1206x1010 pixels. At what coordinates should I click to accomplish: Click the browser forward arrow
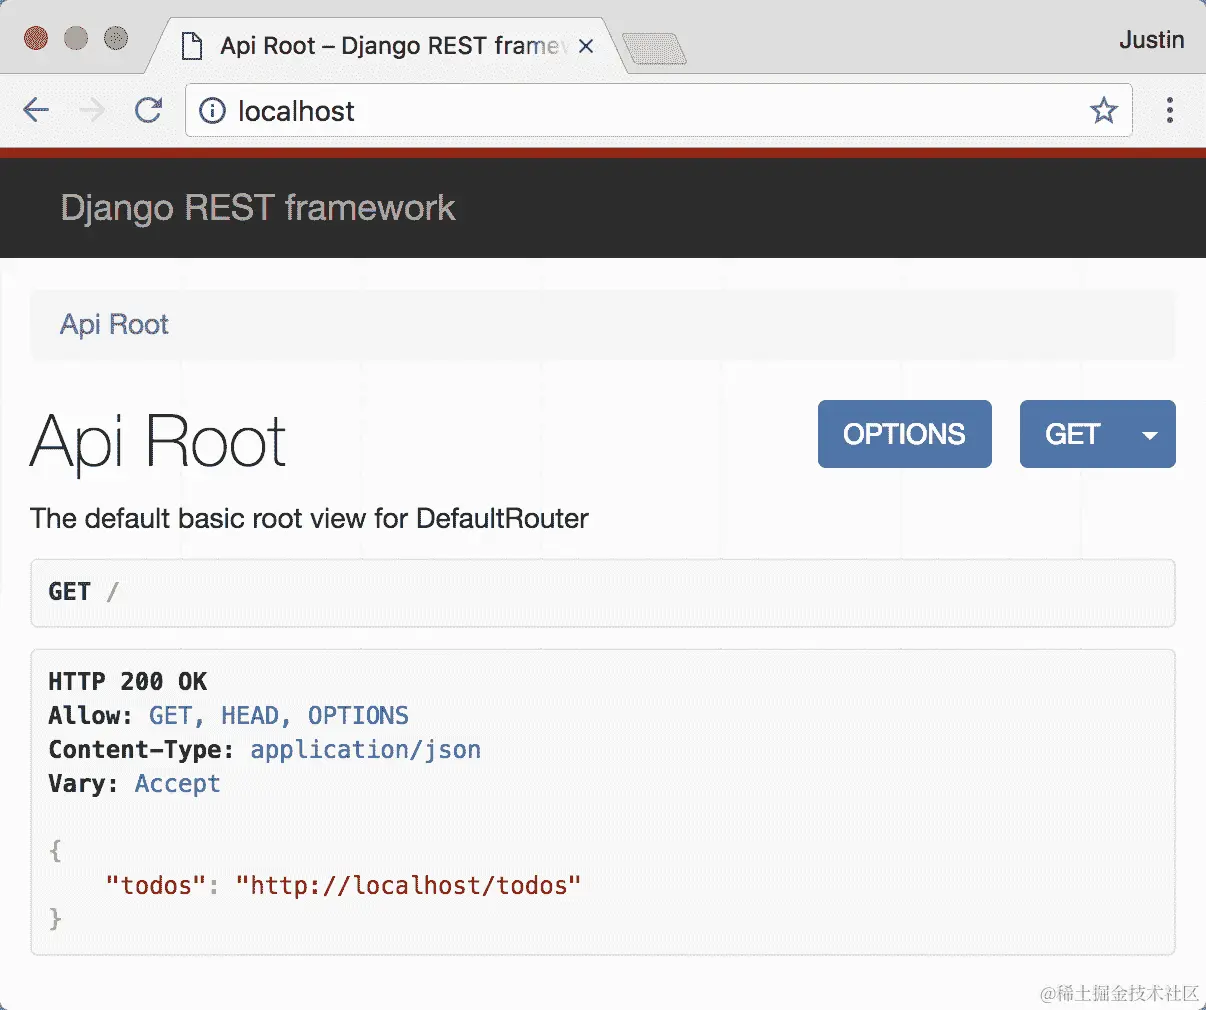coord(92,110)
